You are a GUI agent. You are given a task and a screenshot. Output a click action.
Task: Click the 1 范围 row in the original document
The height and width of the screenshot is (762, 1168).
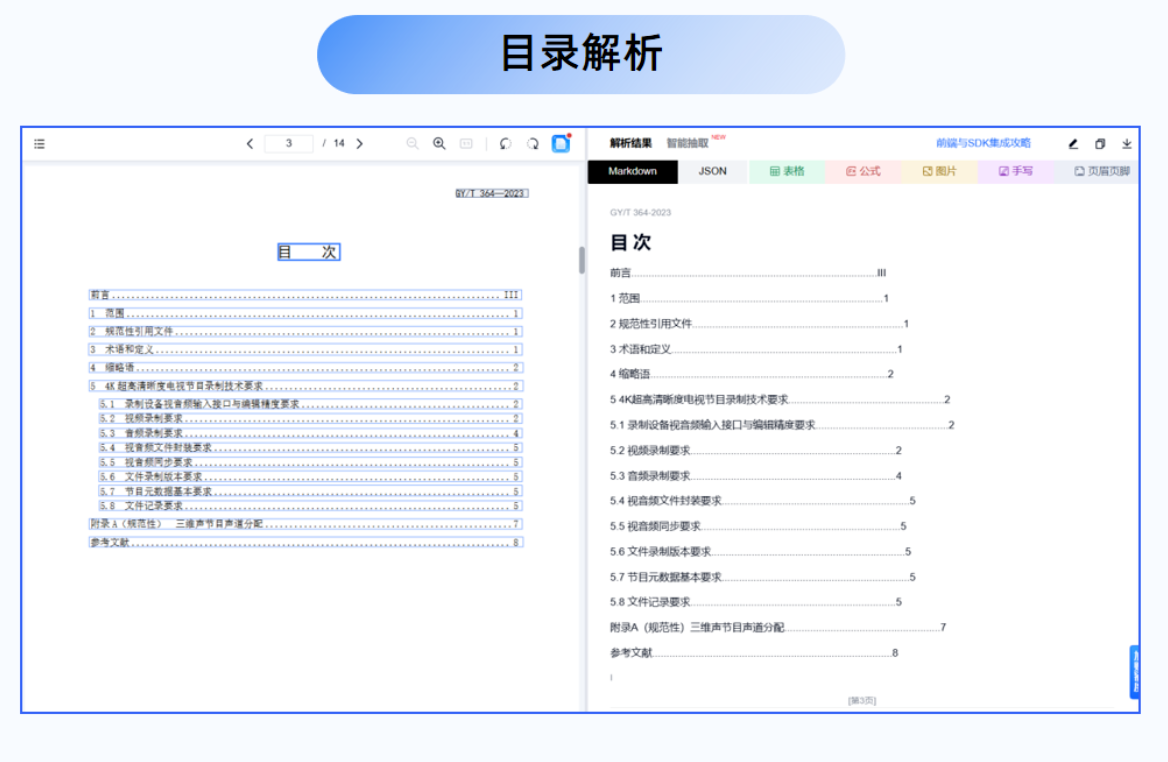pos(305,314)
